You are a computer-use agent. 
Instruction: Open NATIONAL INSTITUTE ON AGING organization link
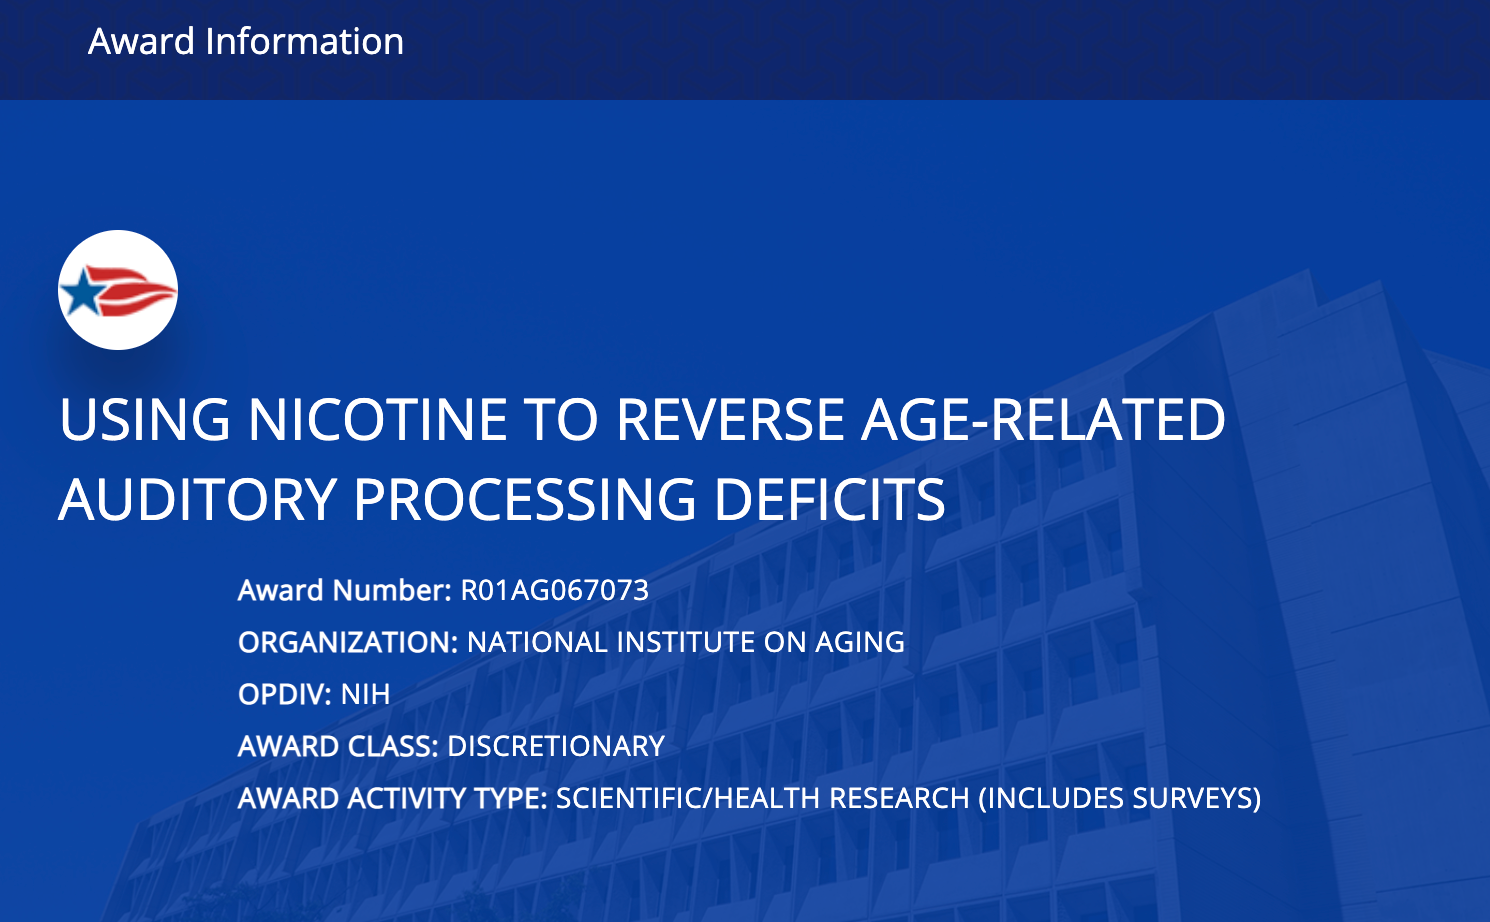pyautogui.click(x=685, y=643)
